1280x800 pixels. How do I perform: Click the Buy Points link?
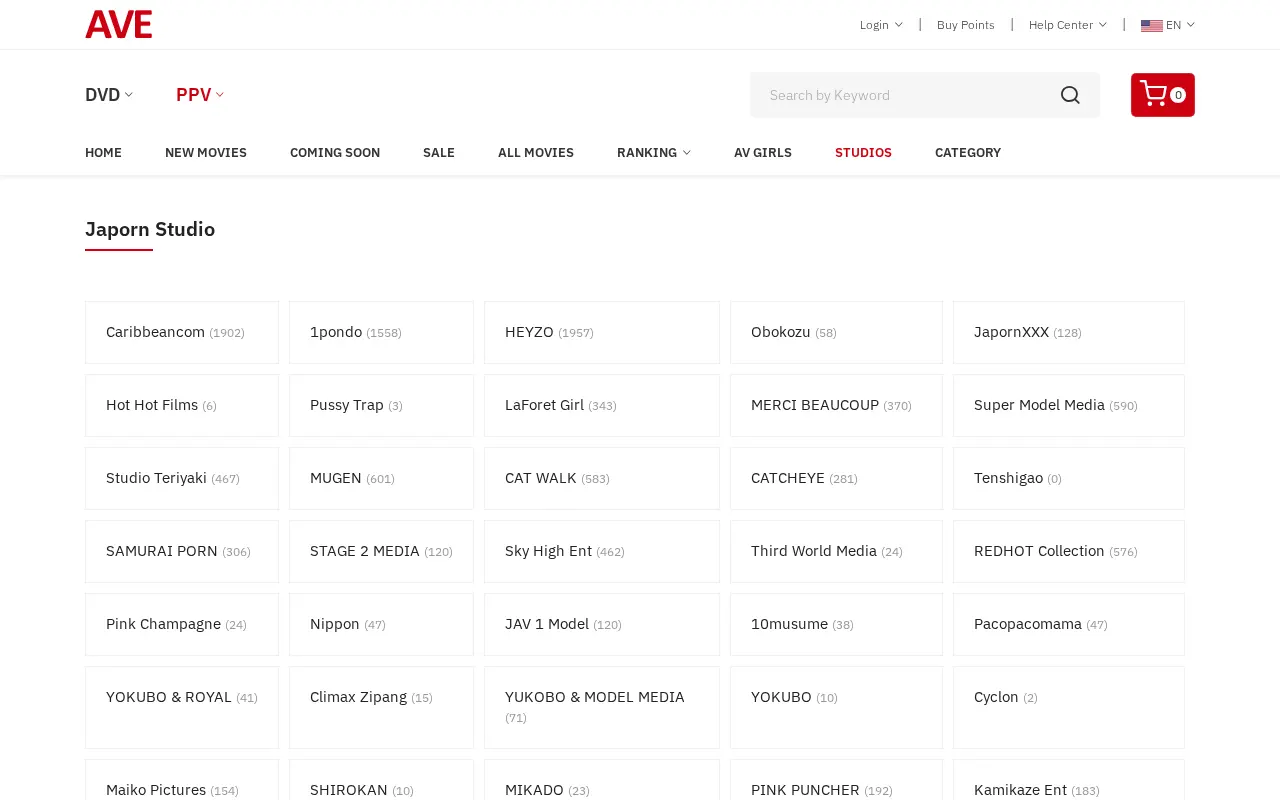966,25
